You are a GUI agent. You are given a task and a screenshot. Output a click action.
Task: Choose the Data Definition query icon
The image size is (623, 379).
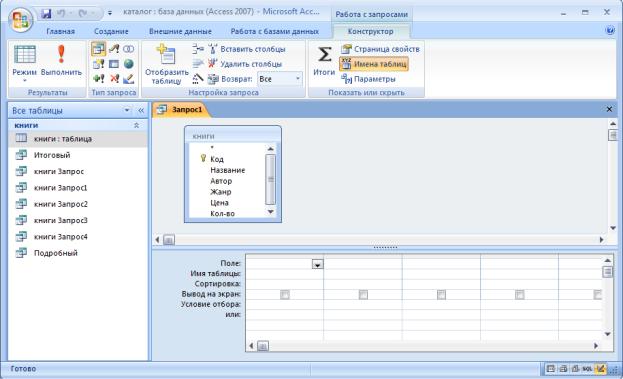click(x=128, y=79)
